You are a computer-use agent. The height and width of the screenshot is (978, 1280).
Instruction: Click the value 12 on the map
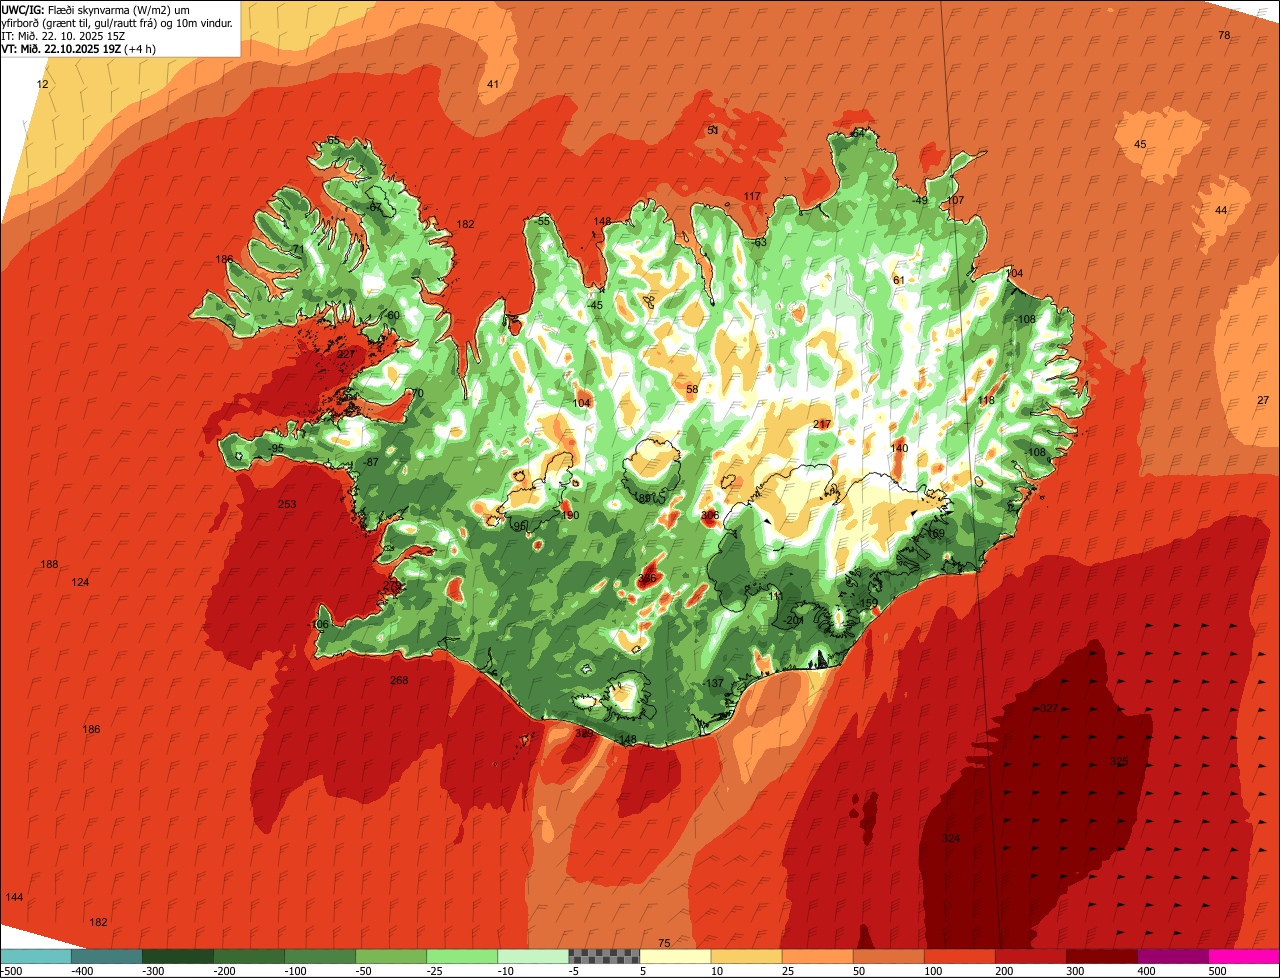(42, 85)
